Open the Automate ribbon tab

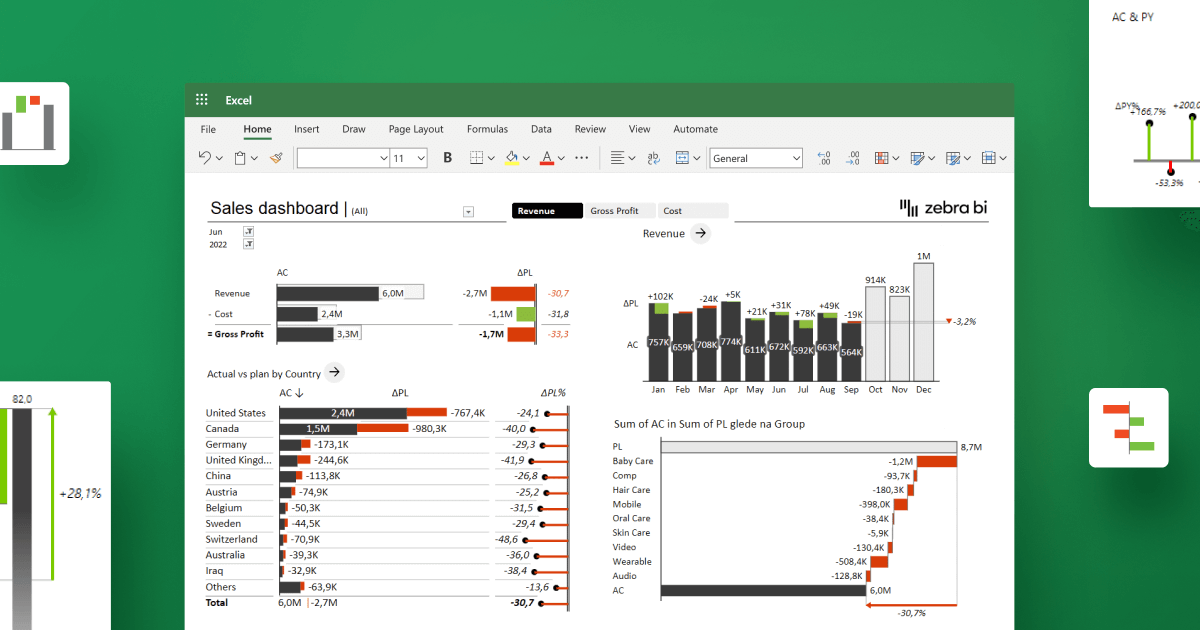[x=695, y=128]
